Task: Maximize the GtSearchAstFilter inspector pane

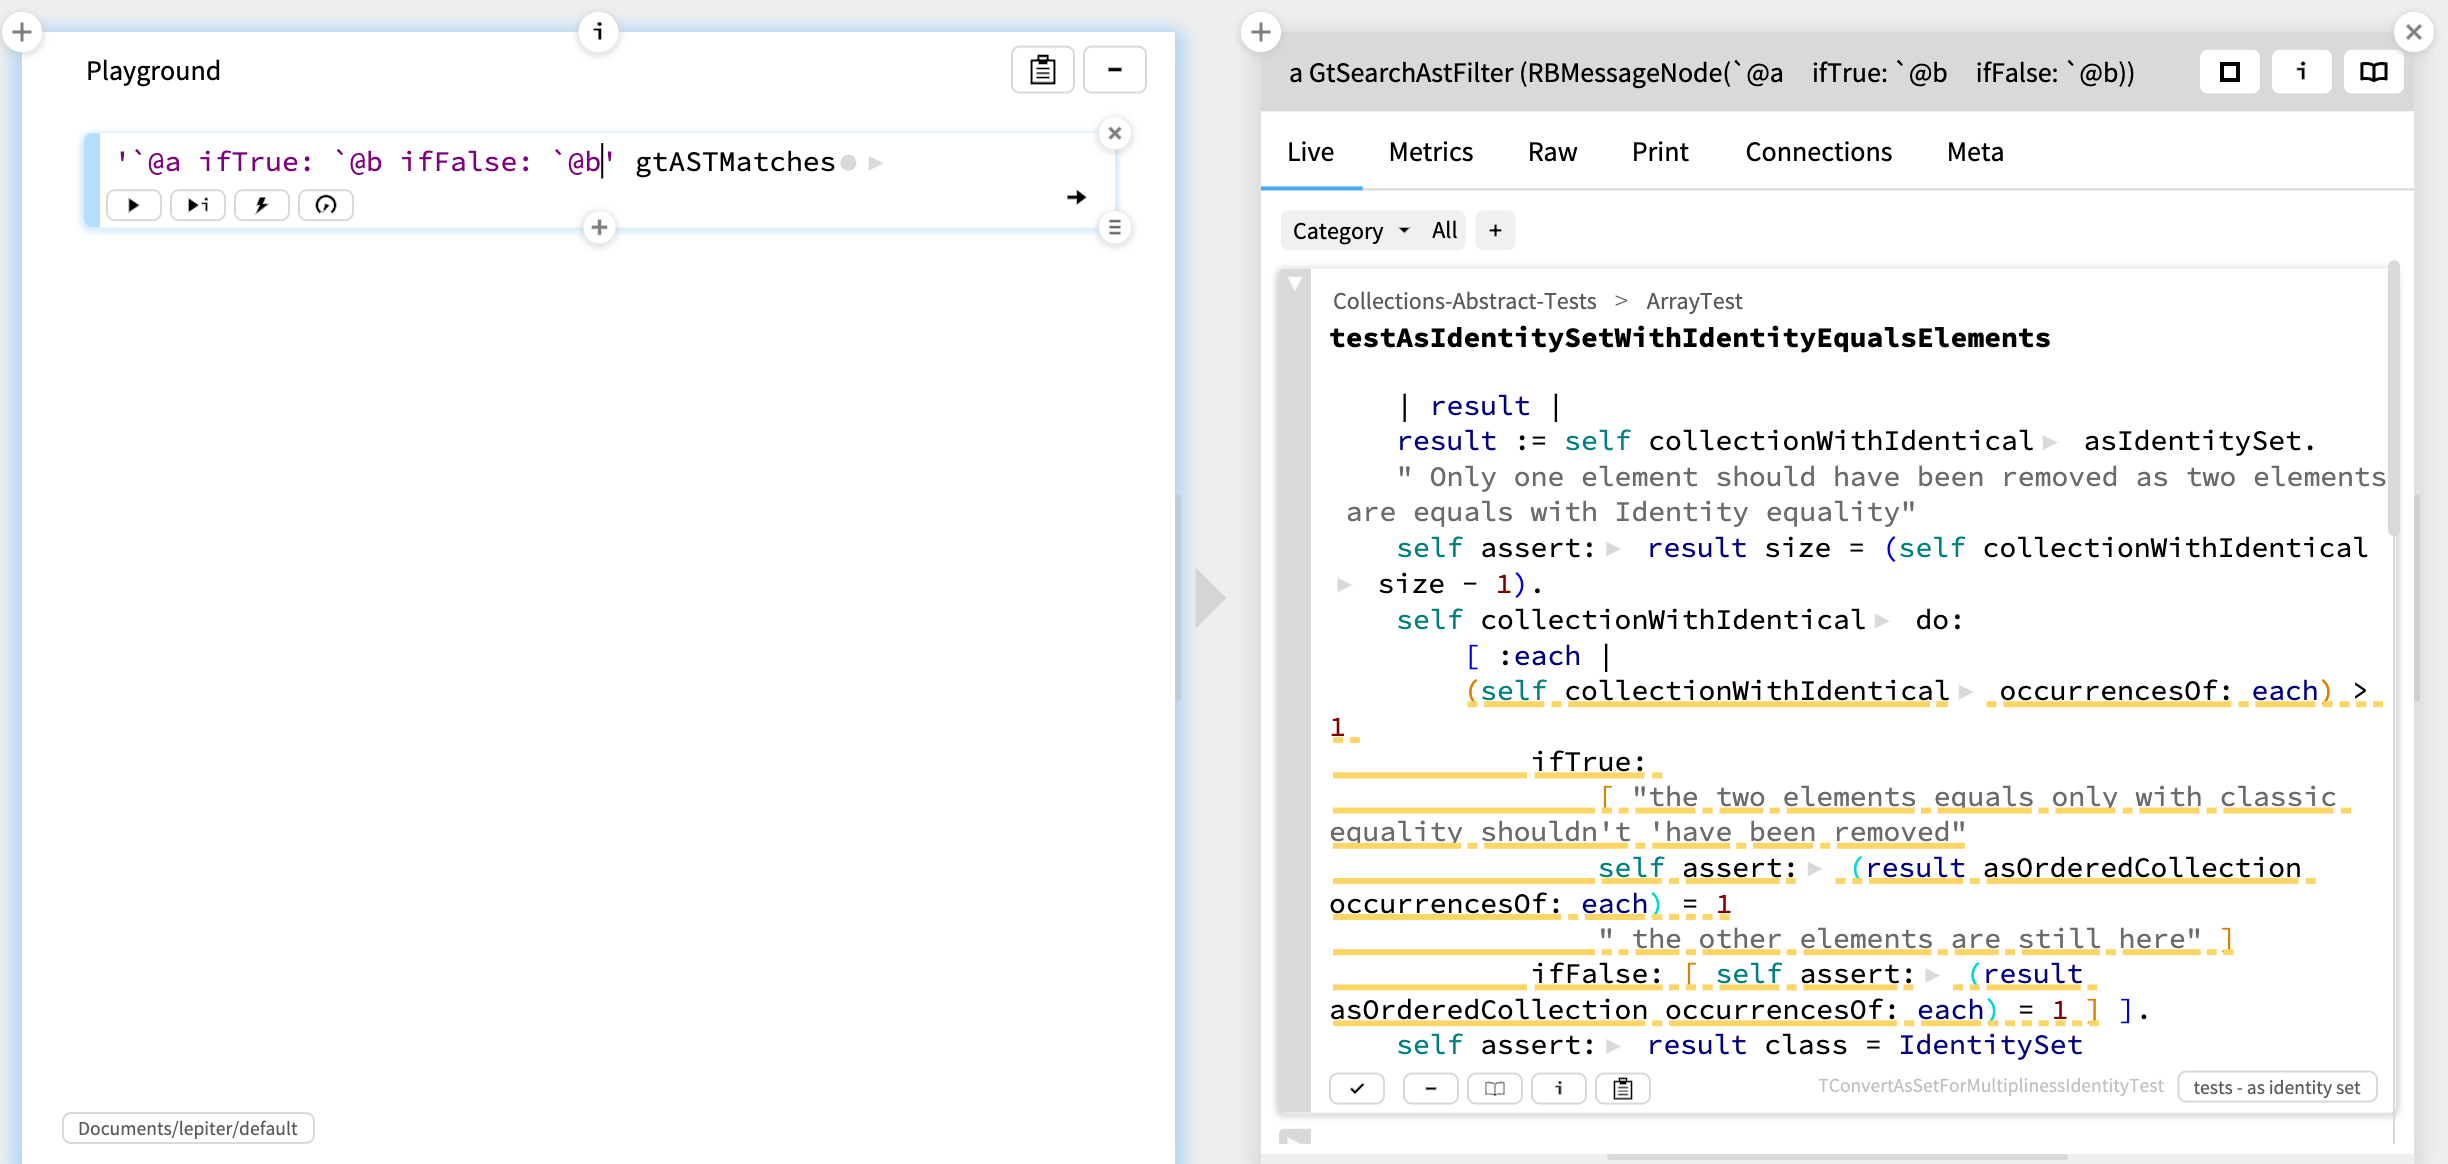Action: [x=2229, y=71]
